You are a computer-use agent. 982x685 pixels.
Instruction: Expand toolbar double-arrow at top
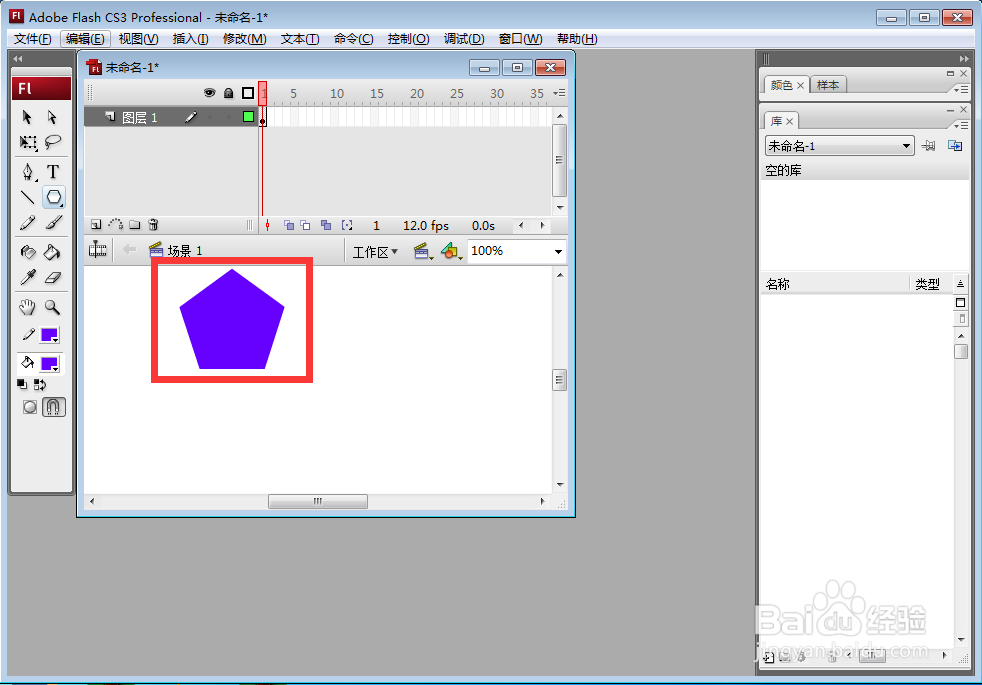coord(18,59)
